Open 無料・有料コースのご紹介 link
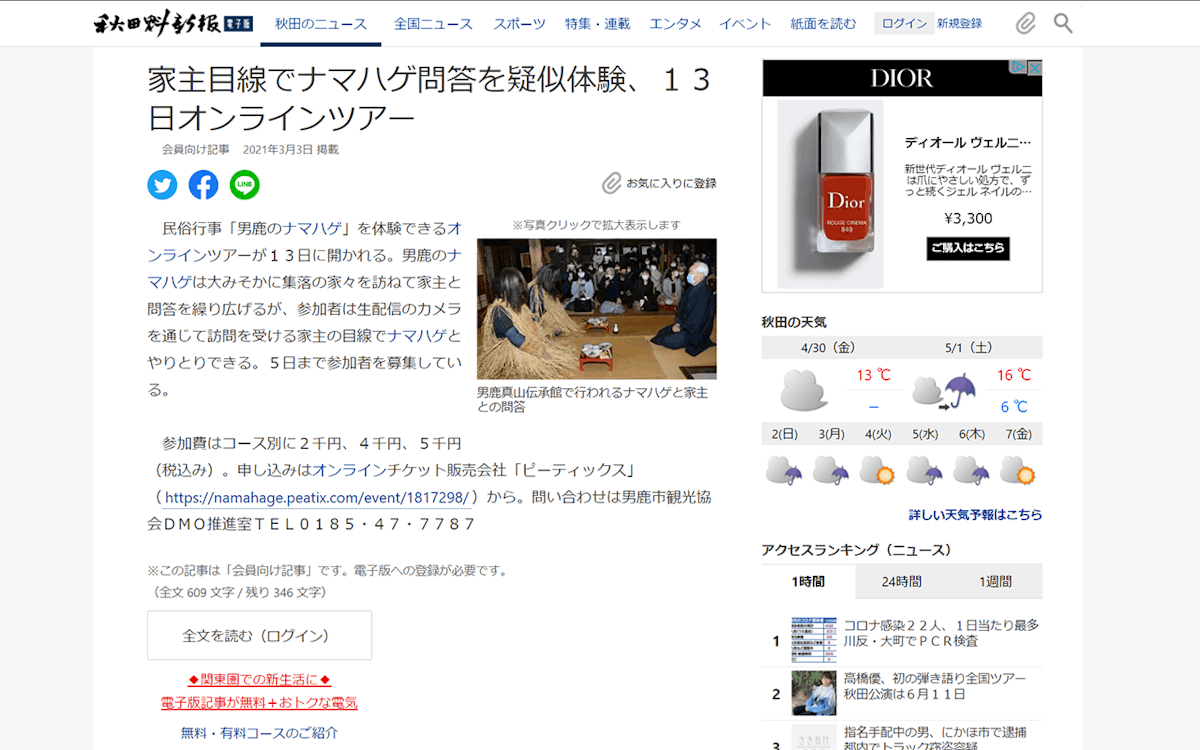1200x750 pixels. 259,733
